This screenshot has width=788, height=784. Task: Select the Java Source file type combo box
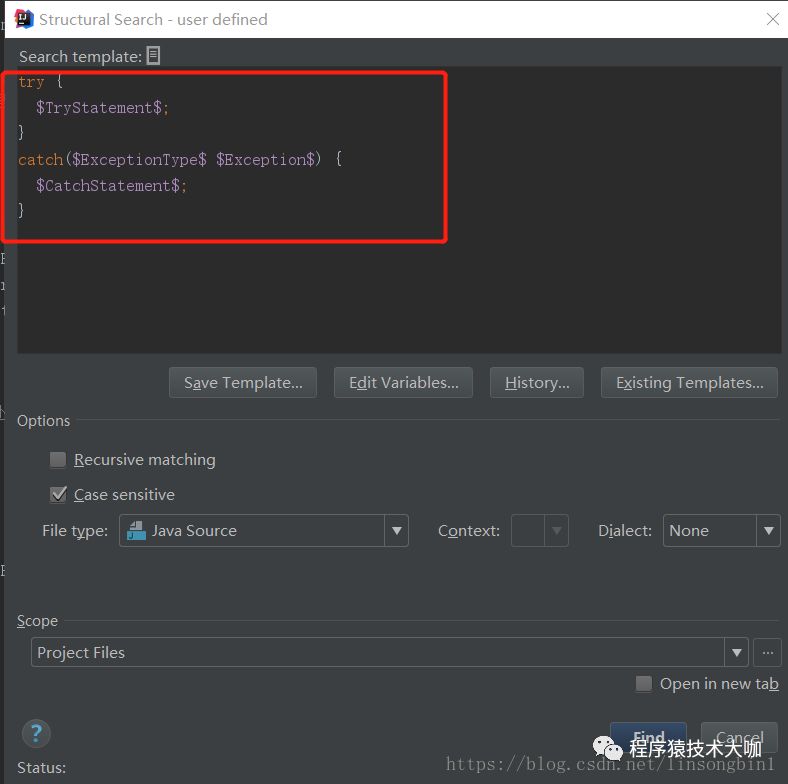tap(264, 531)
